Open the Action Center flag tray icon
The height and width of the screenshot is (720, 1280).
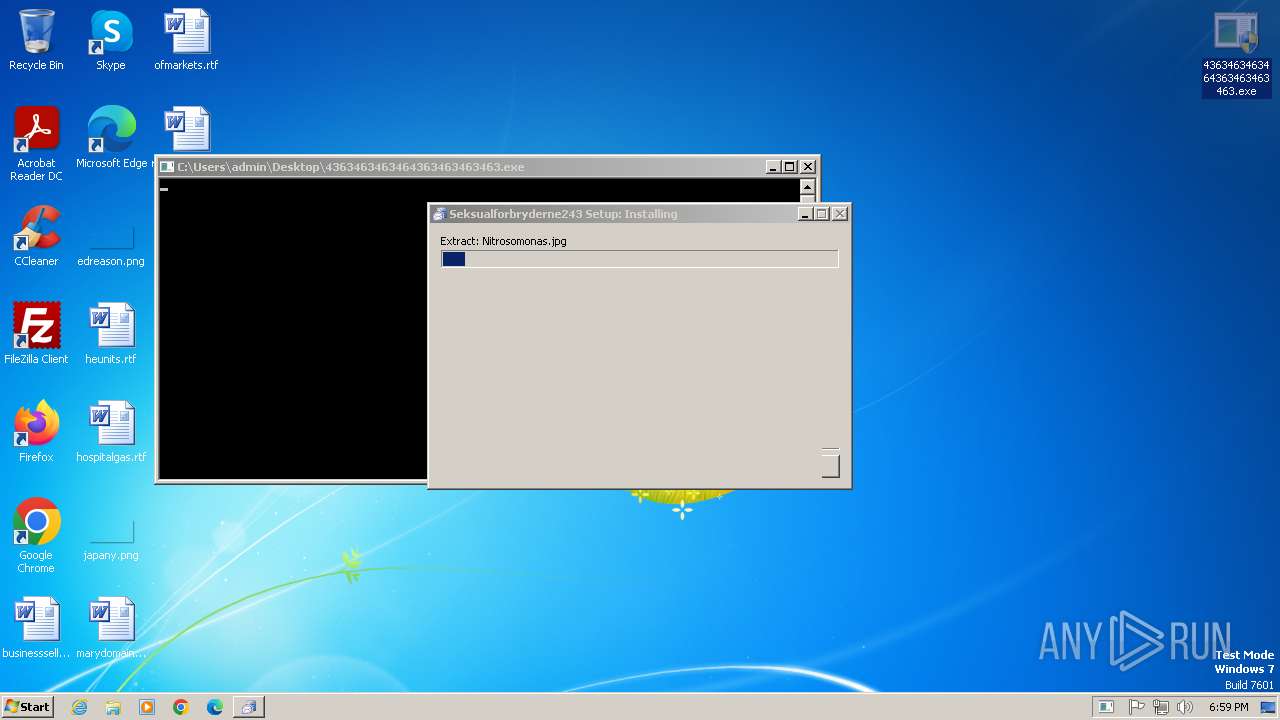(x=1137, y=707)
